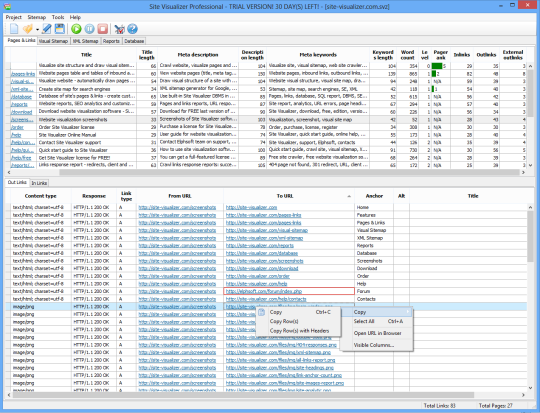Switch to the In Links tab
Viewport: 540px width, 413px height.
tap(39, 183)
